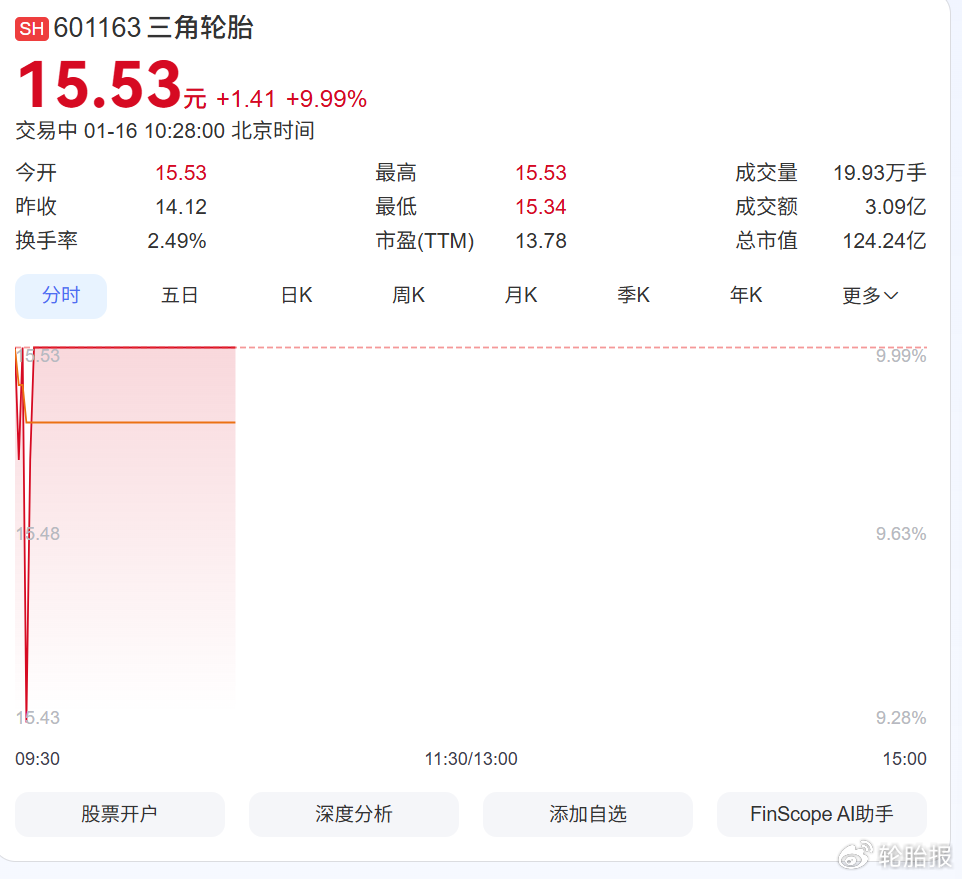Screen dimensions: 962x879
Task: Click the 股票开户 button
Action: point(120,814)
